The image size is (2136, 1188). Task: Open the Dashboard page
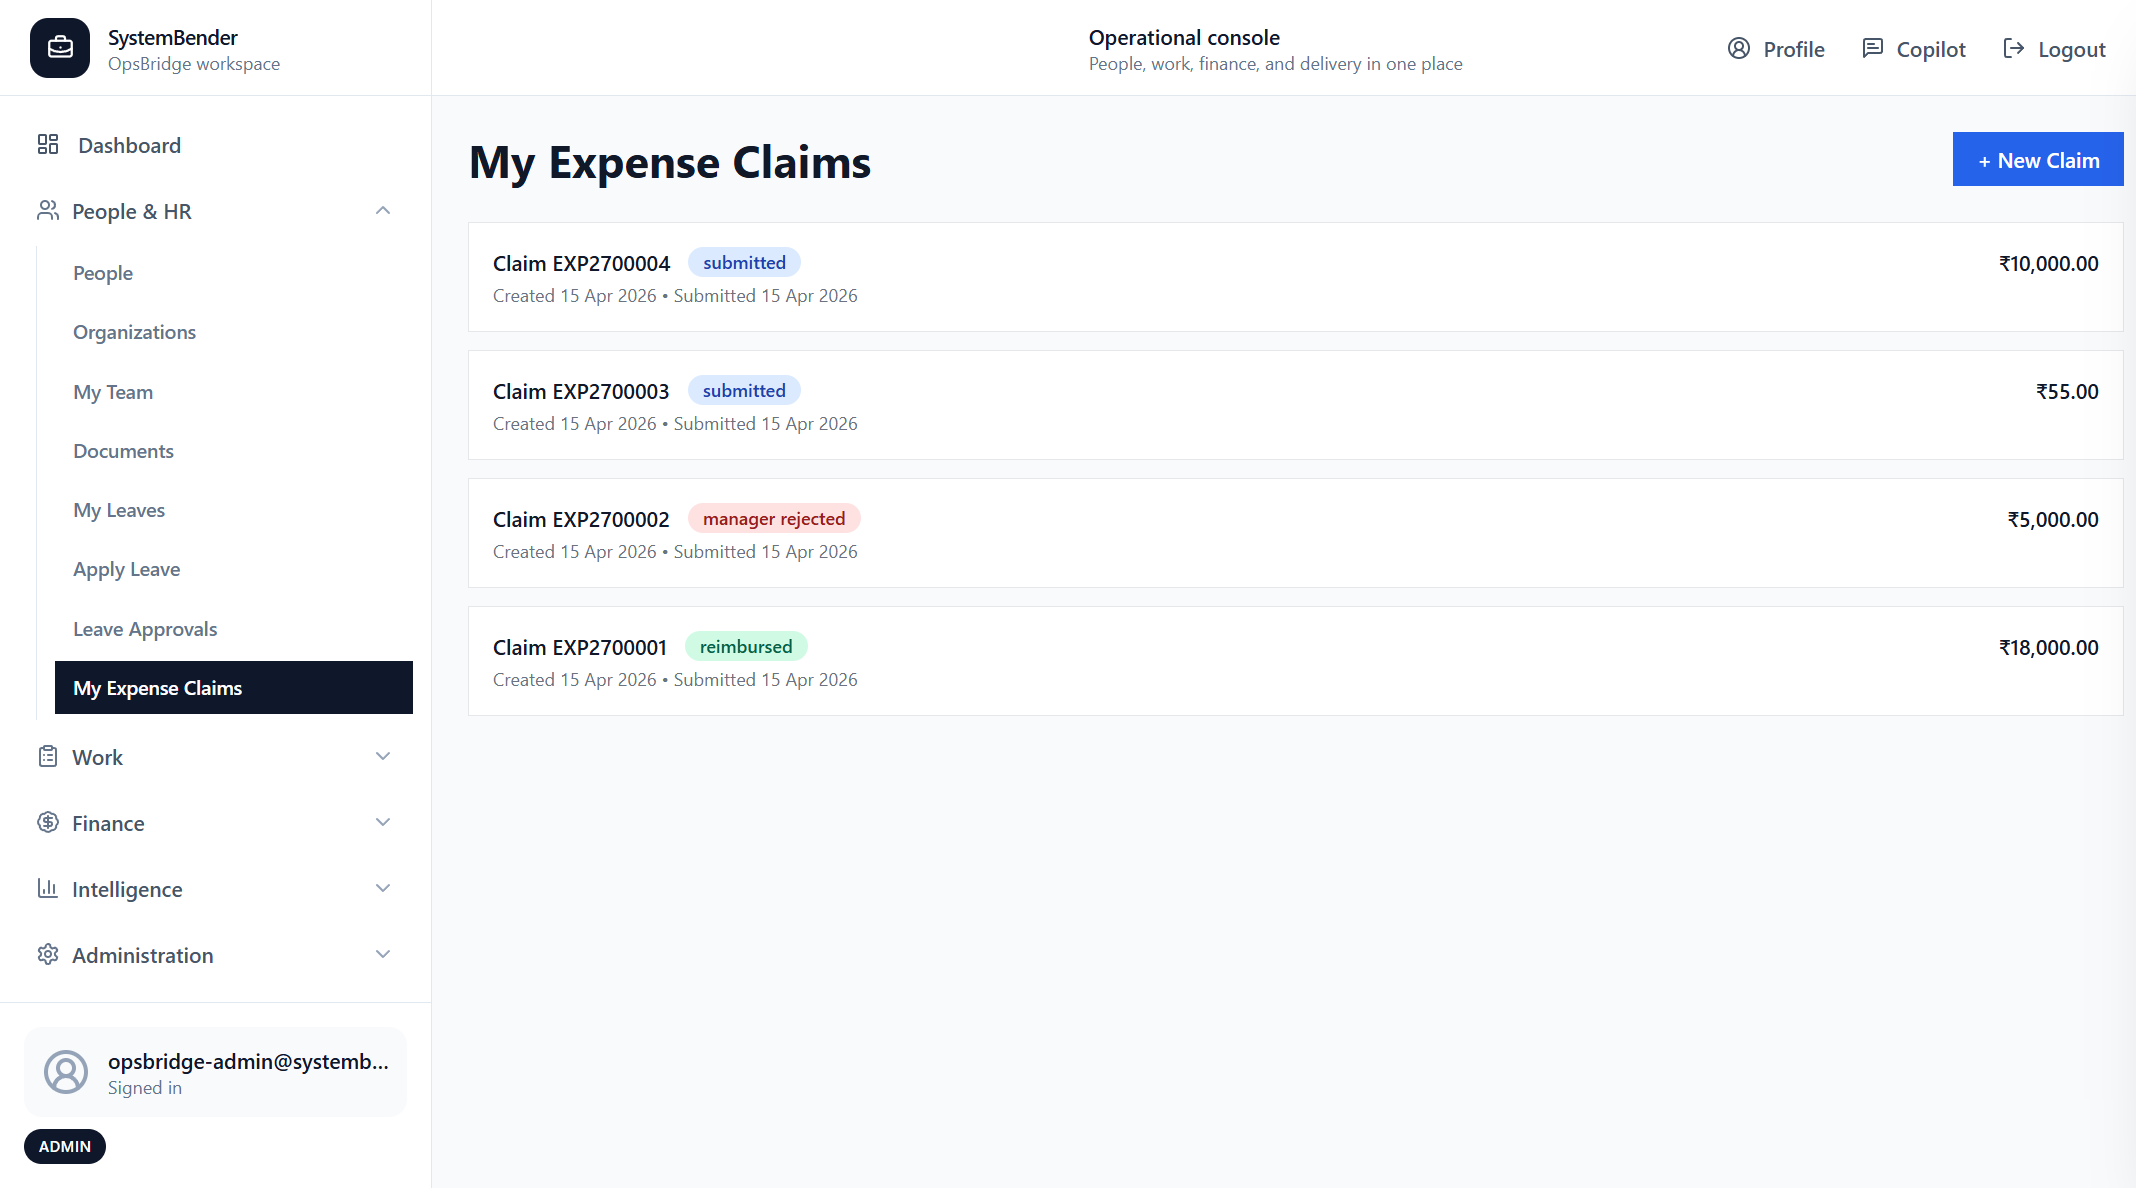(215, 145)
